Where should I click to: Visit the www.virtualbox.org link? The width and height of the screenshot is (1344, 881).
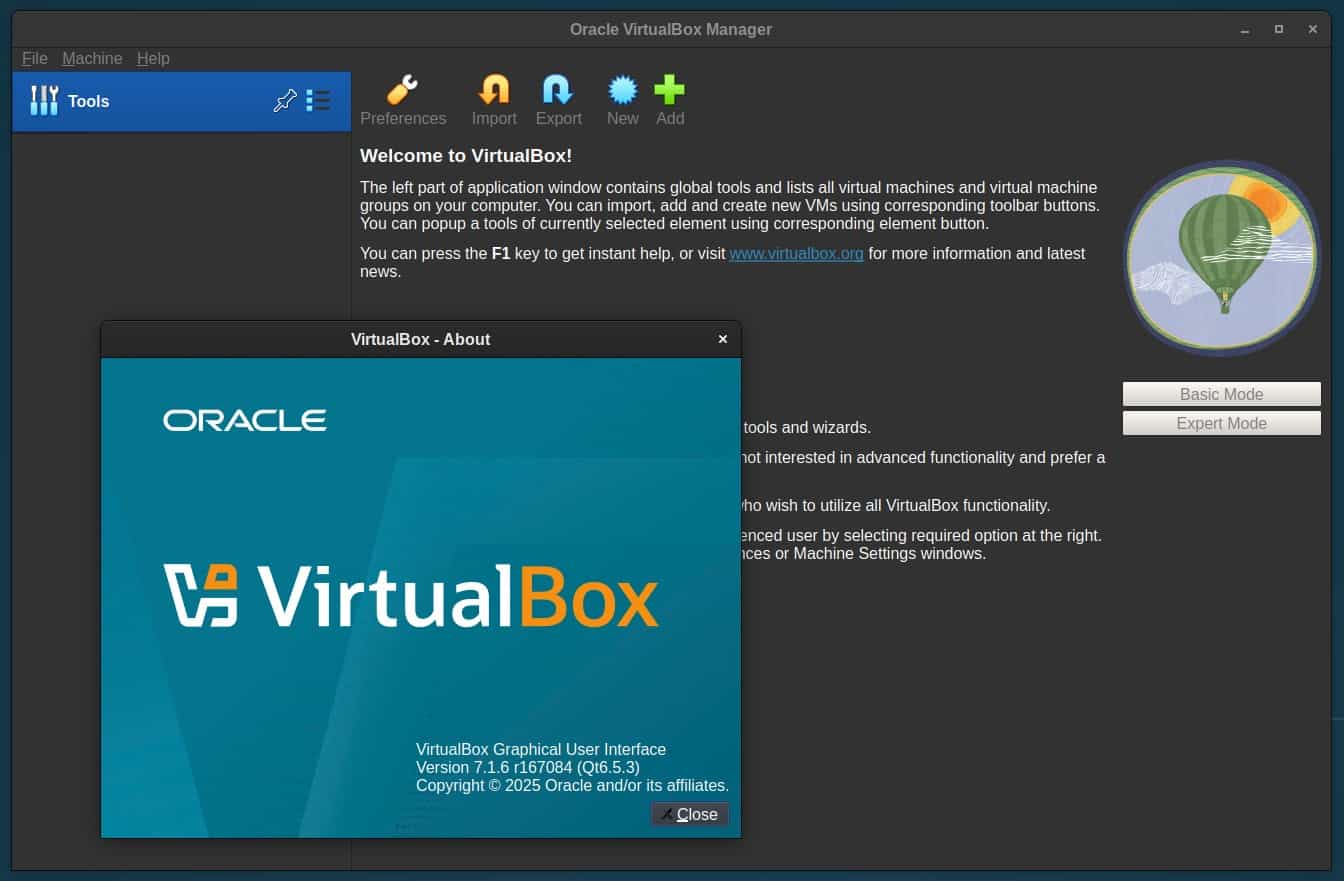[x=796, y=254]
